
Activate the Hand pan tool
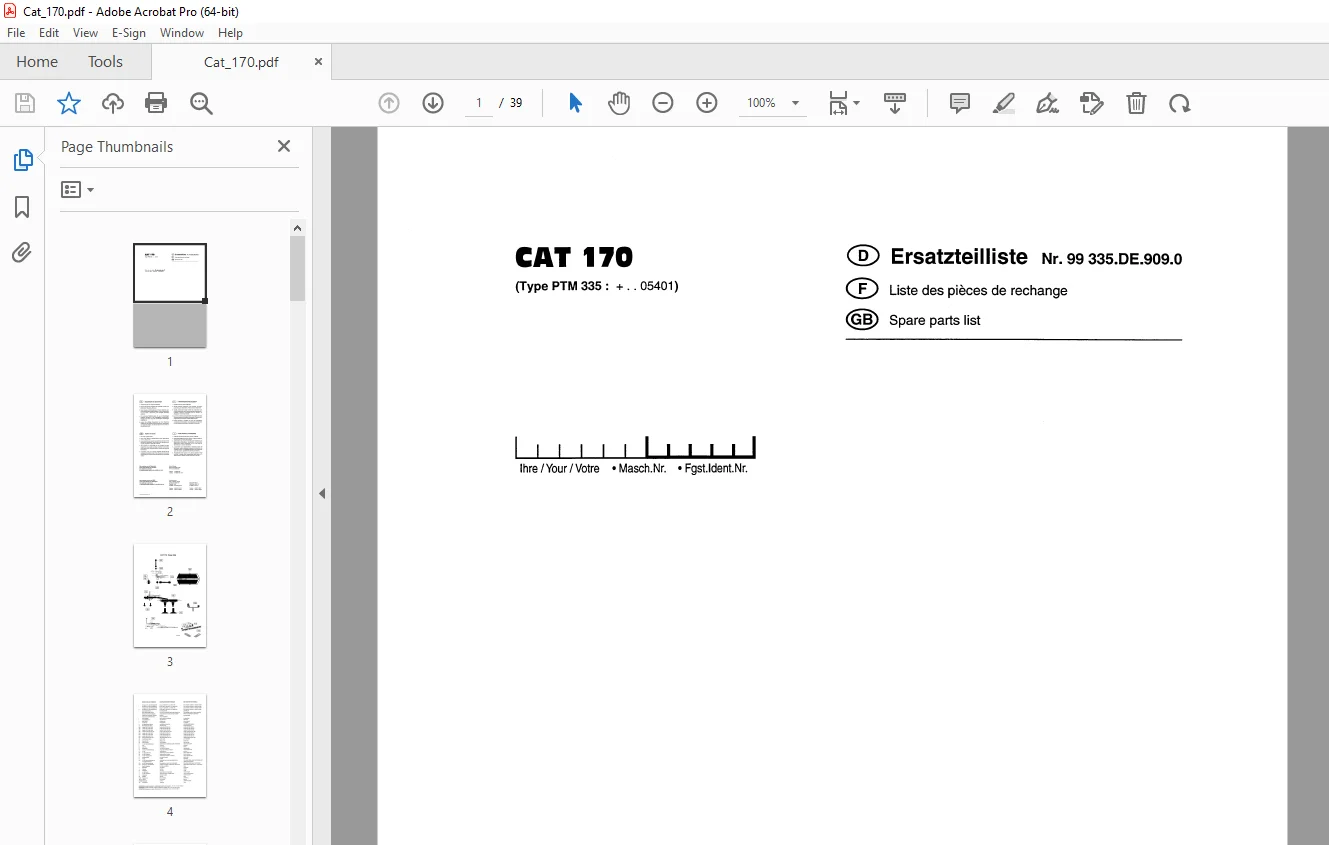[x=619, y=103]
